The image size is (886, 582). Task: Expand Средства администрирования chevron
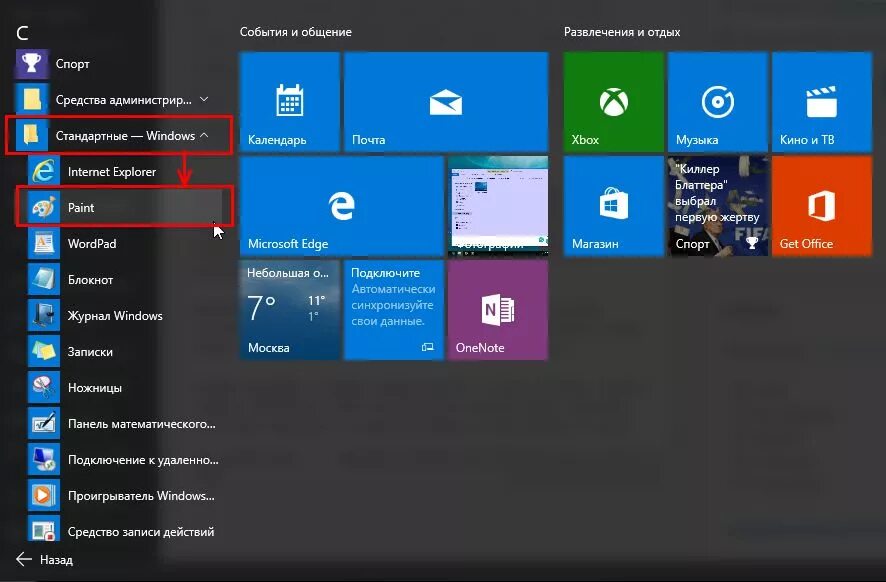pyautogui.click(x=204, y=99)
